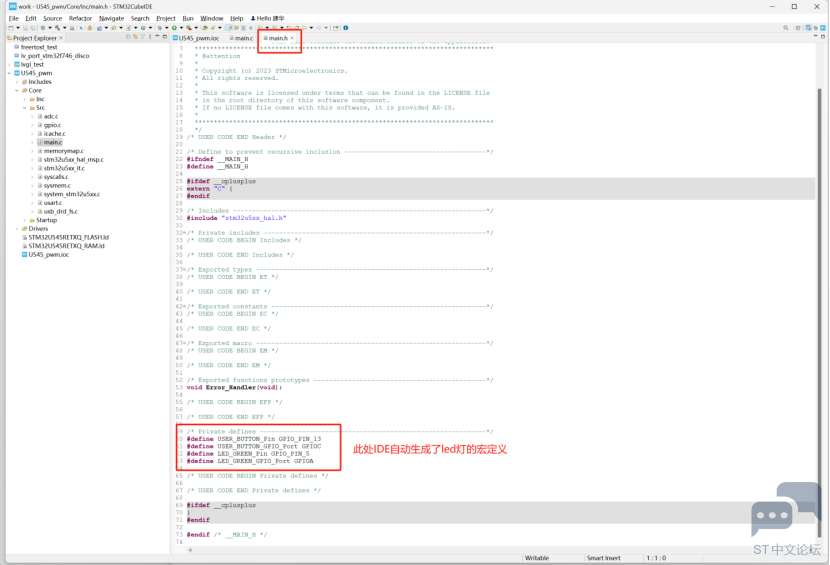Open Project Explorer View Menu icon
The width and height of the screenshot is (830, 565).
(x=150, y=37)
